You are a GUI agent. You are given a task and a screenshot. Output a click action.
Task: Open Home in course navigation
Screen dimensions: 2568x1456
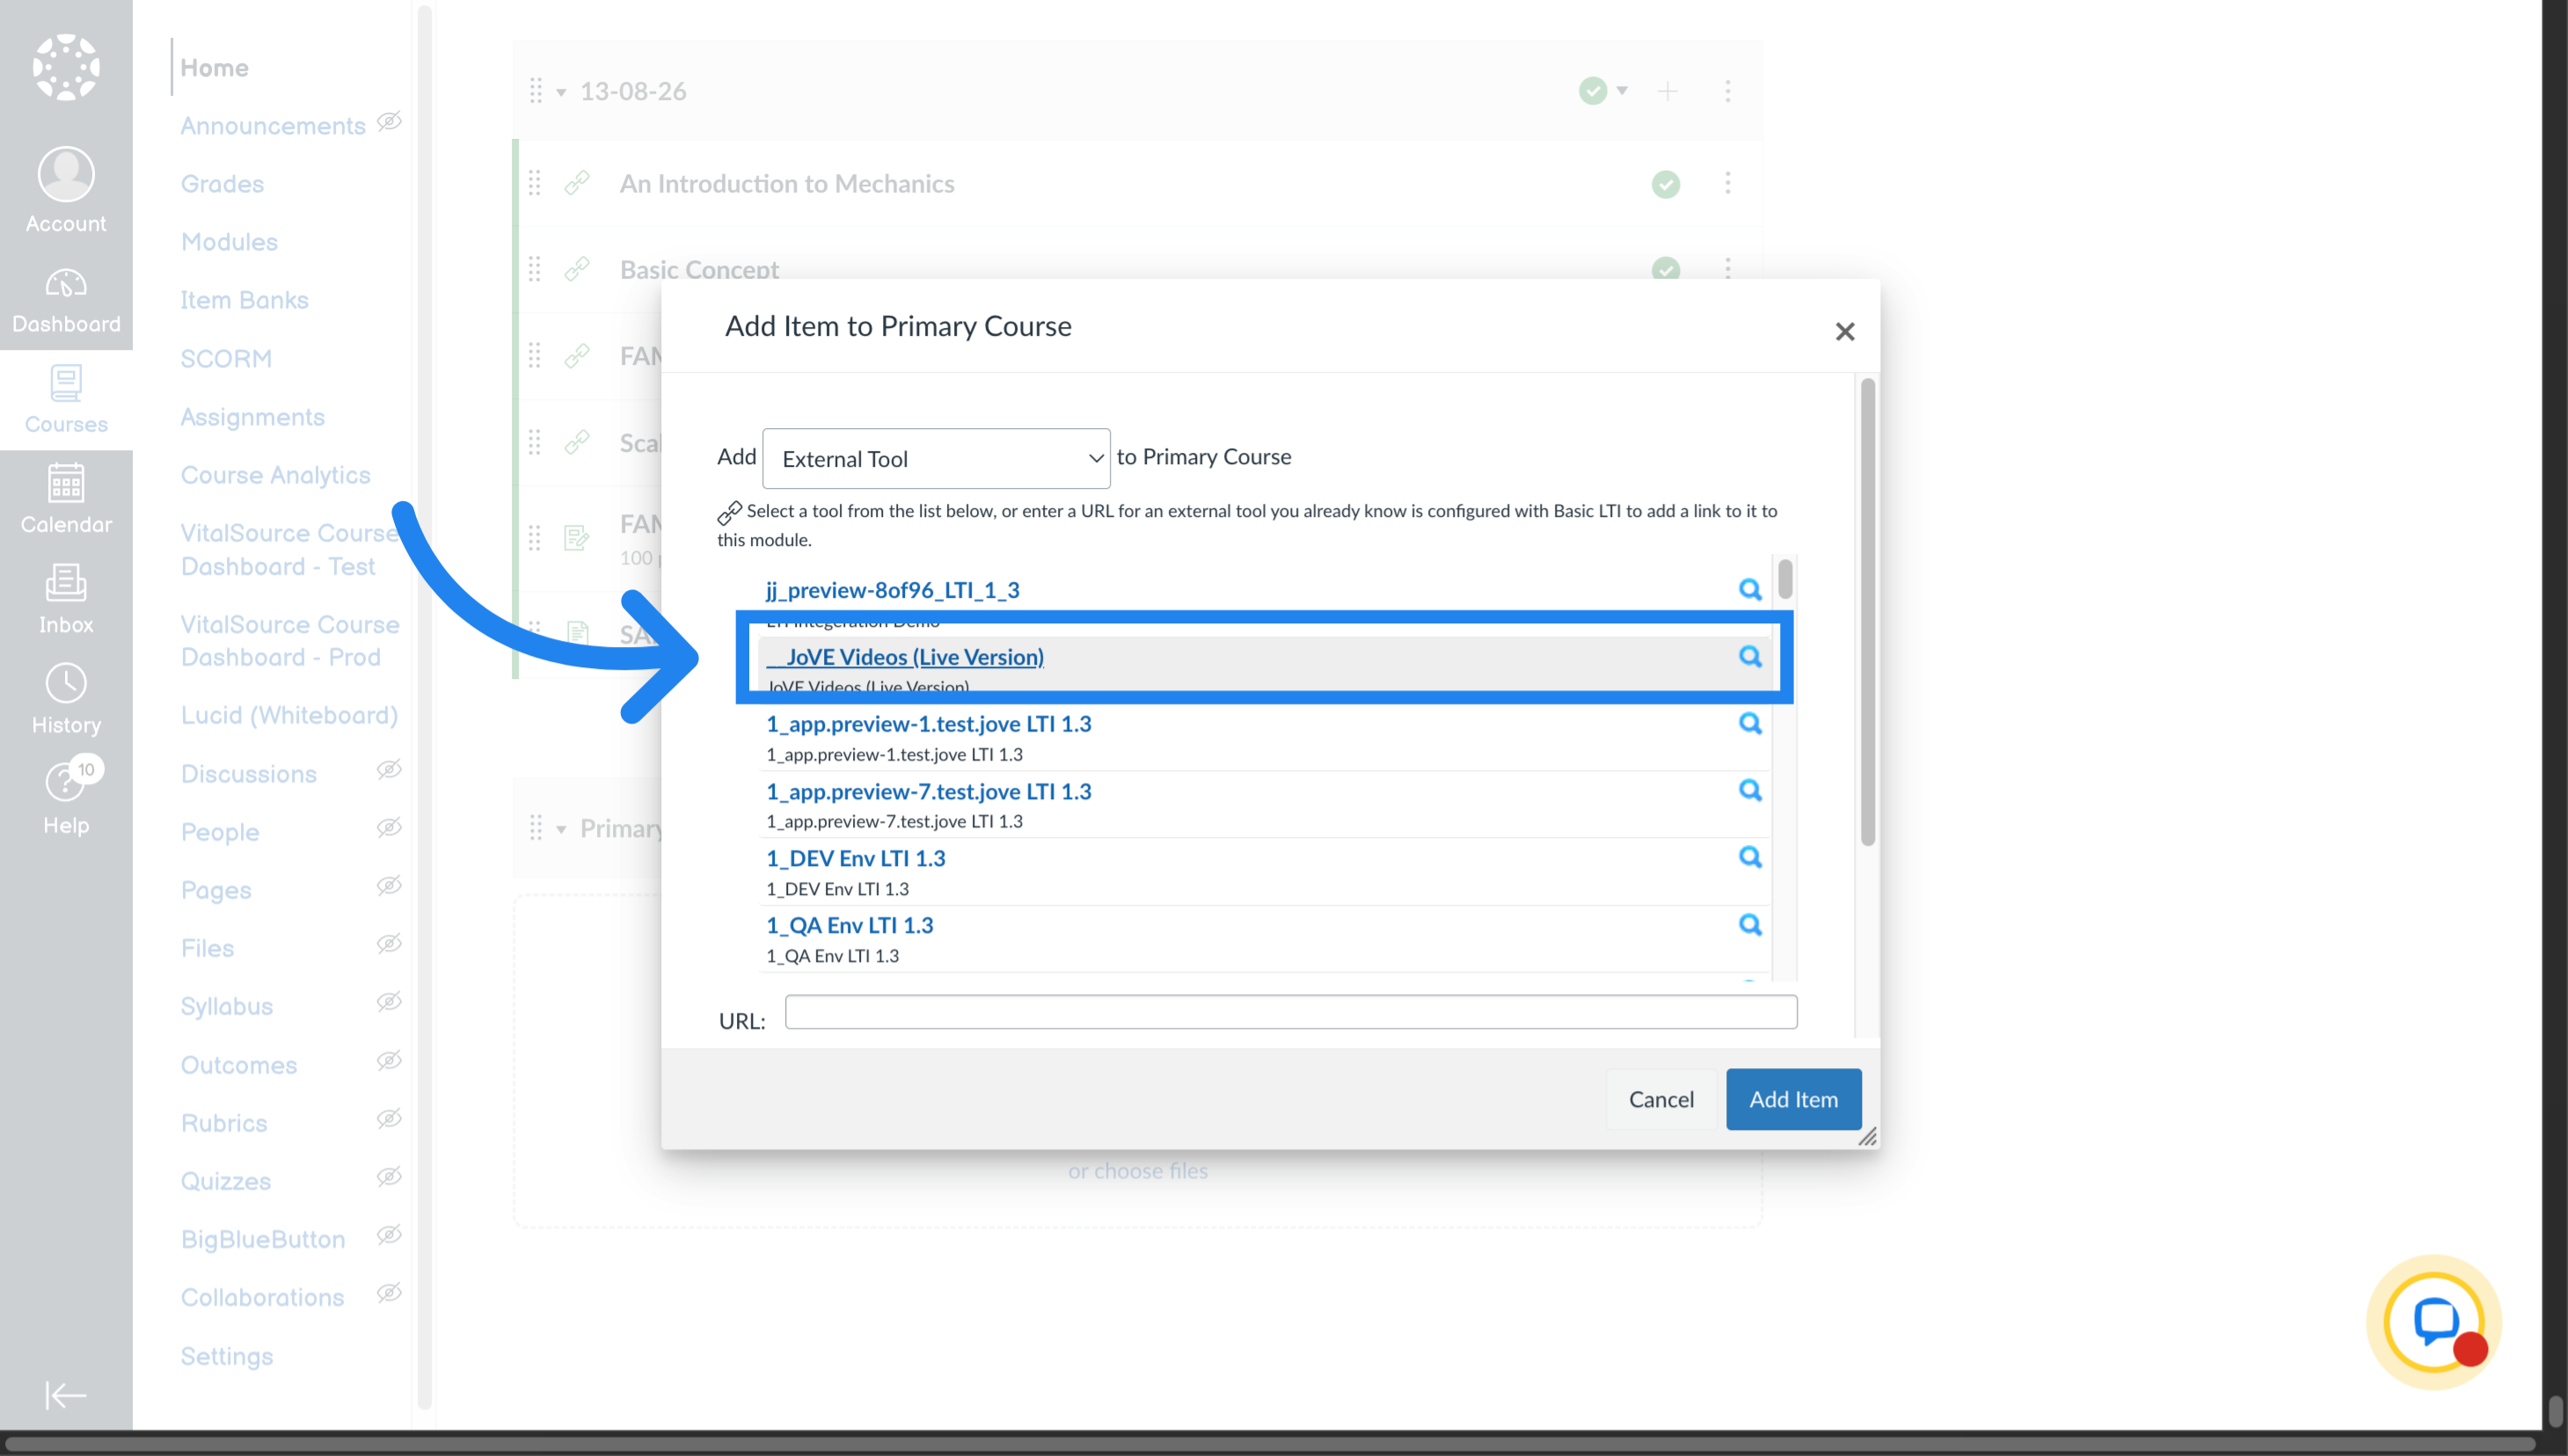click(x=214, y=68)
